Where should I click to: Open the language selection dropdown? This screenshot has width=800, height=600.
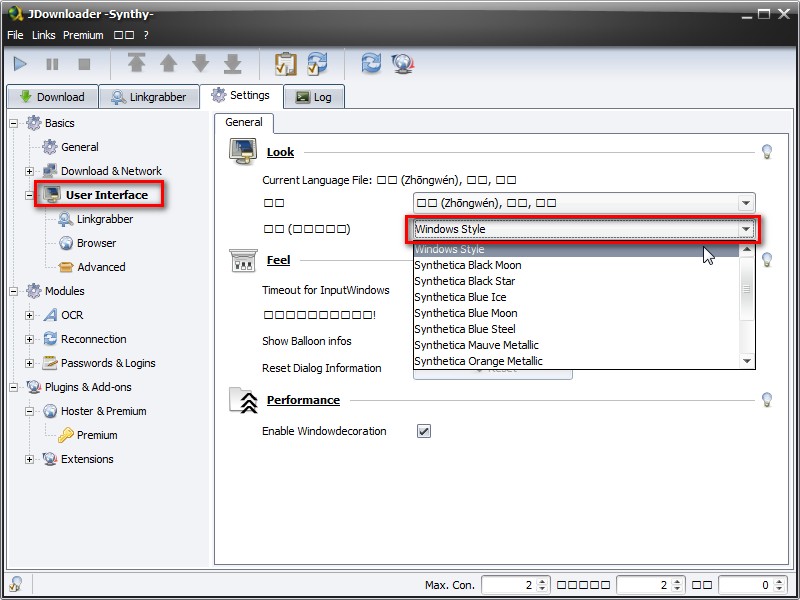(585, 203)
